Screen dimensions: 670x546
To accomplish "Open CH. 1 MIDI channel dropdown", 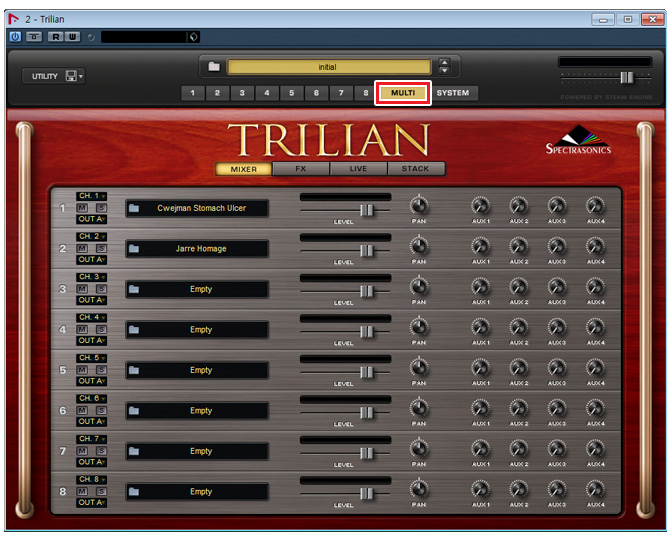I will tap(91, 196).
